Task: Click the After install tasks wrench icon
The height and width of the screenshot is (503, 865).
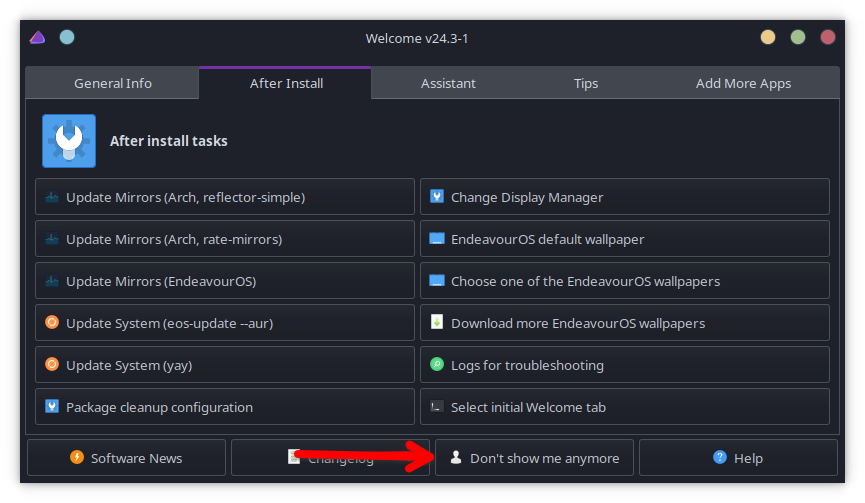Action: tap(69, 141)
